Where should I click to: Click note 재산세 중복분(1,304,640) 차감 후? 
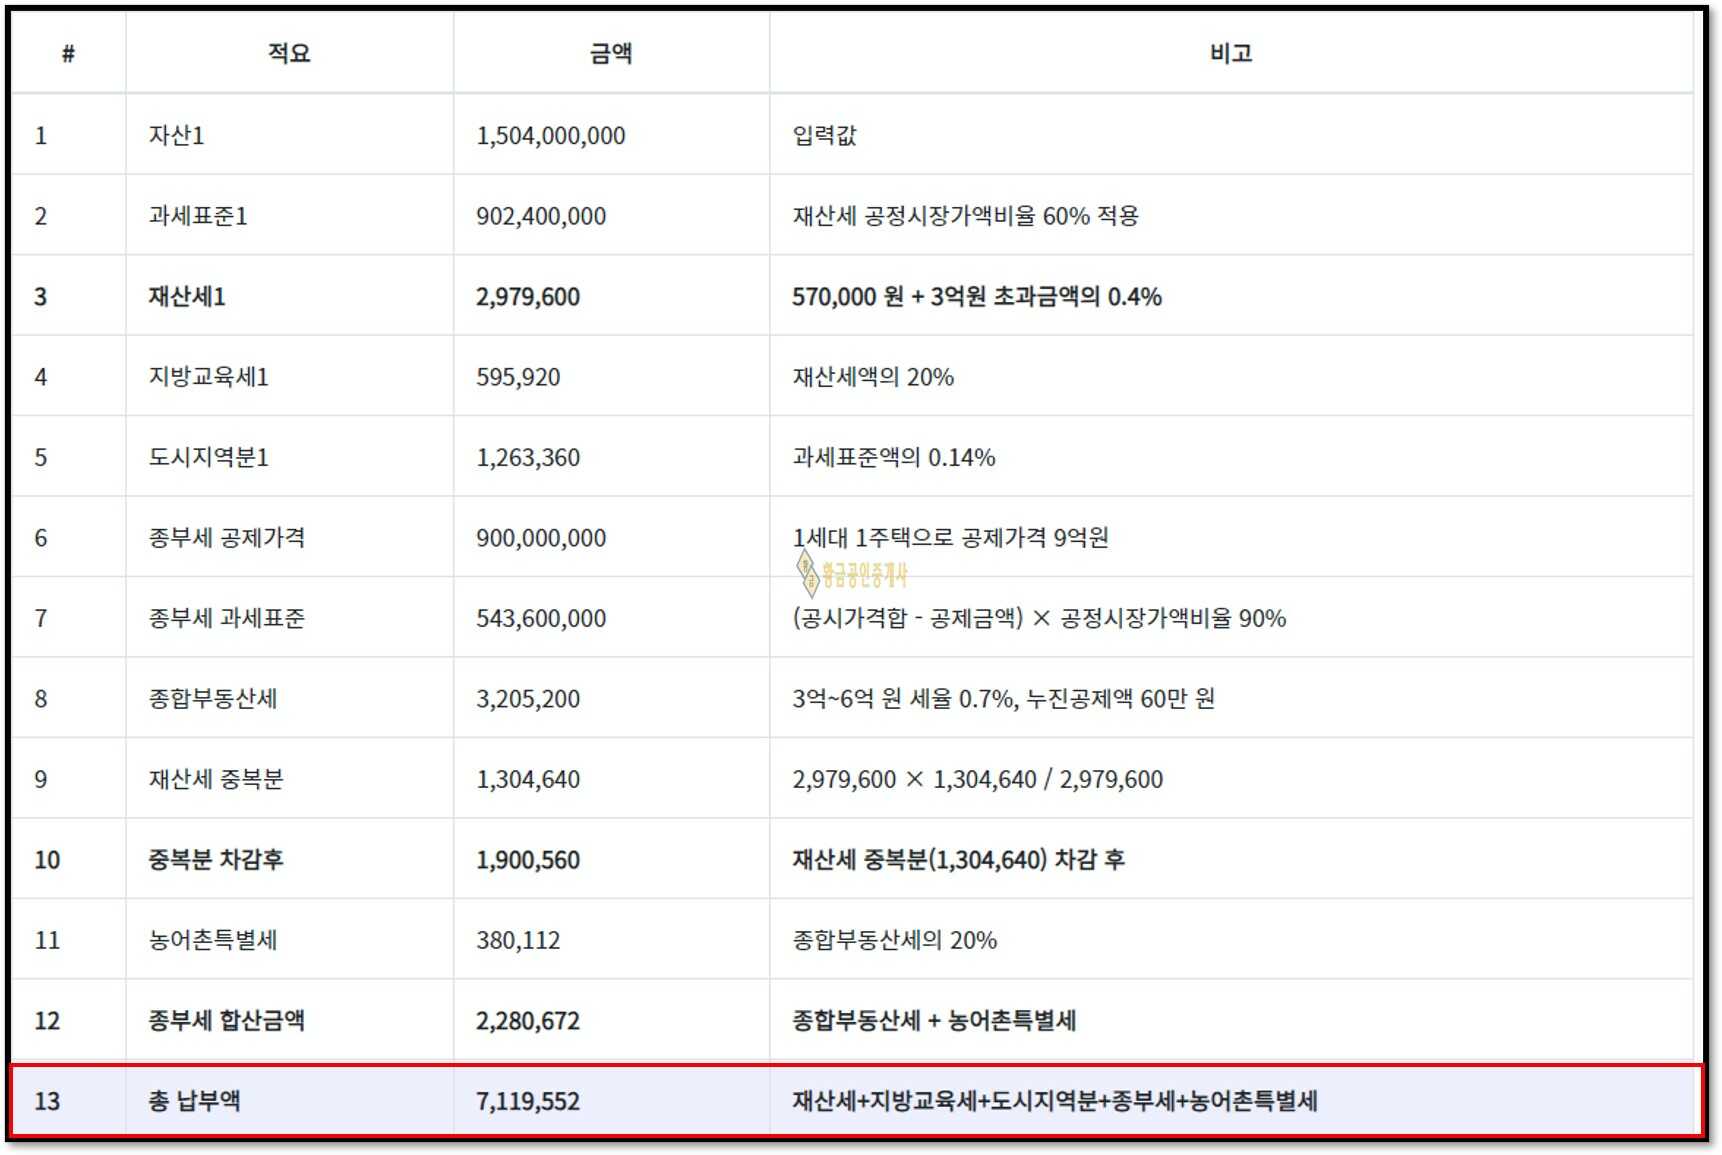click(959, 860)
